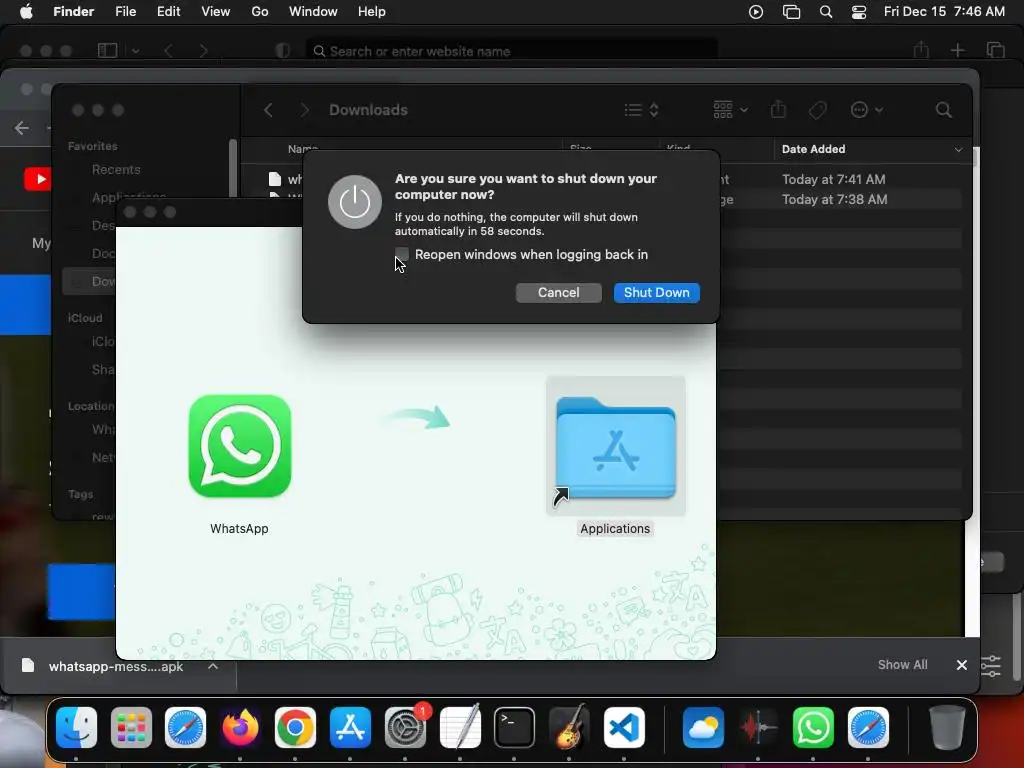
Task: Click the Applications folder shortcut
Action: click(x=615, y=448)
